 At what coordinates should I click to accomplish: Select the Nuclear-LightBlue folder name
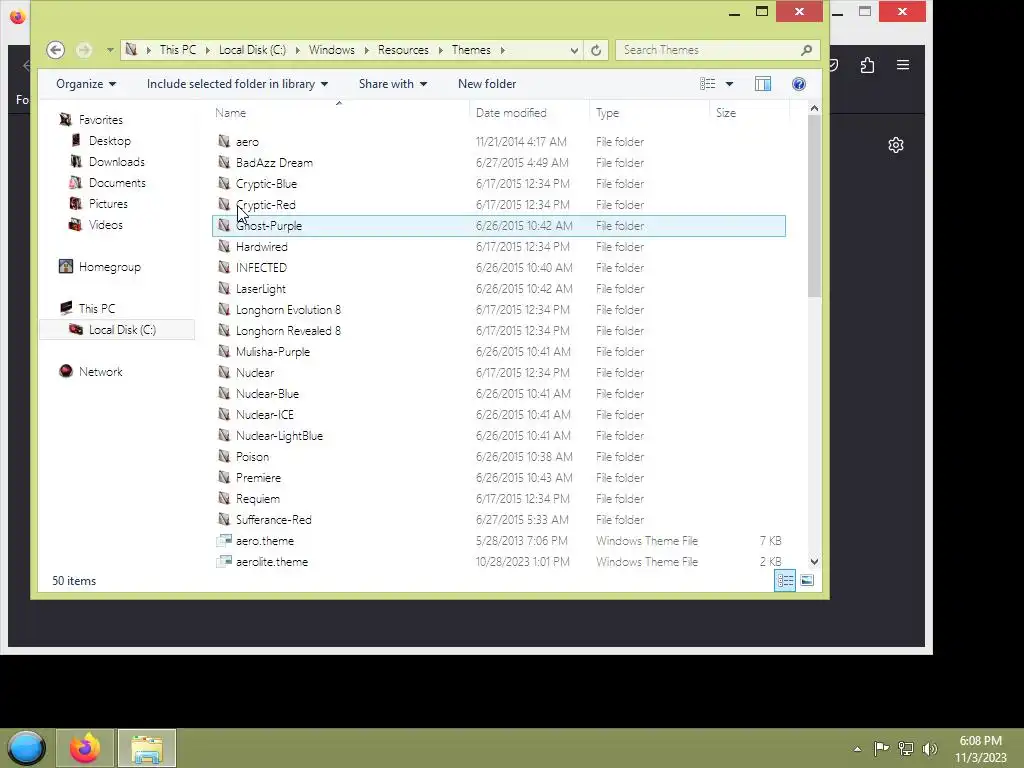[279, 436]
